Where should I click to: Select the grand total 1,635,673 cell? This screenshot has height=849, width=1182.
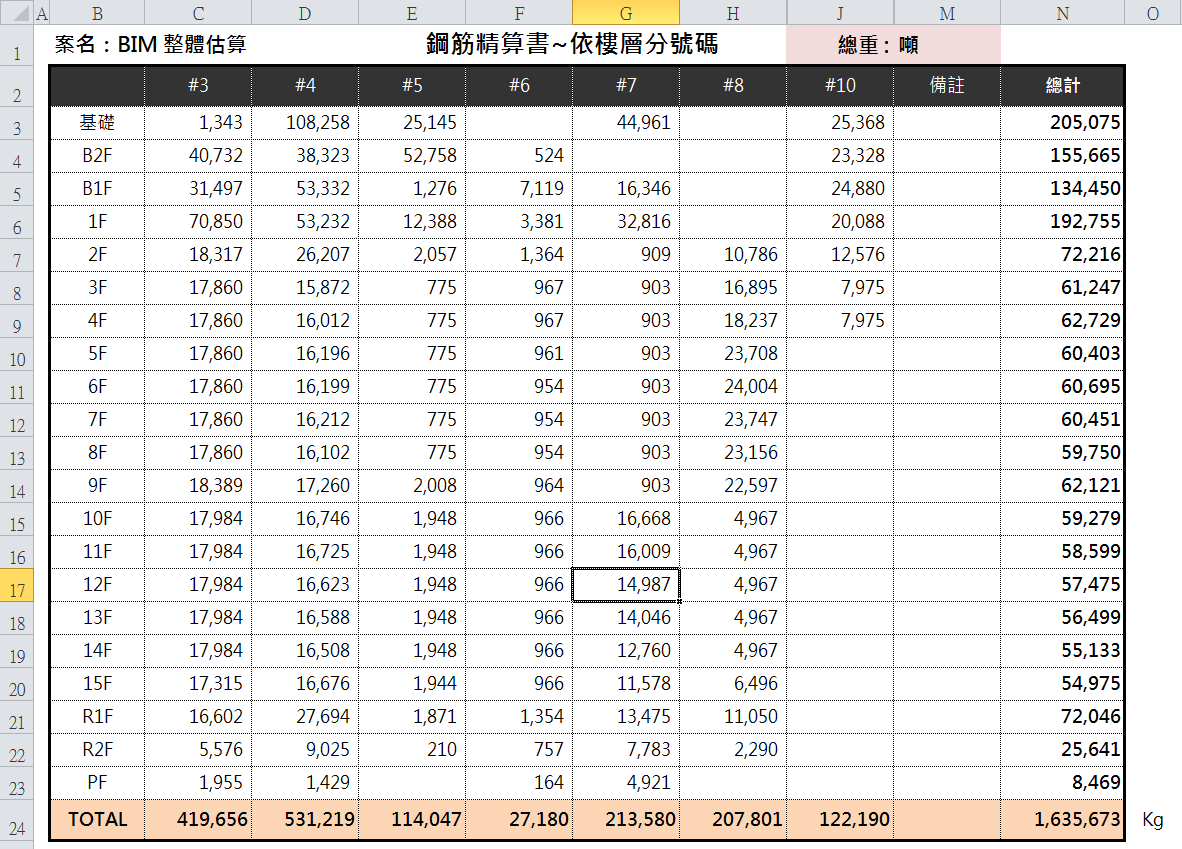(1062, 818)
